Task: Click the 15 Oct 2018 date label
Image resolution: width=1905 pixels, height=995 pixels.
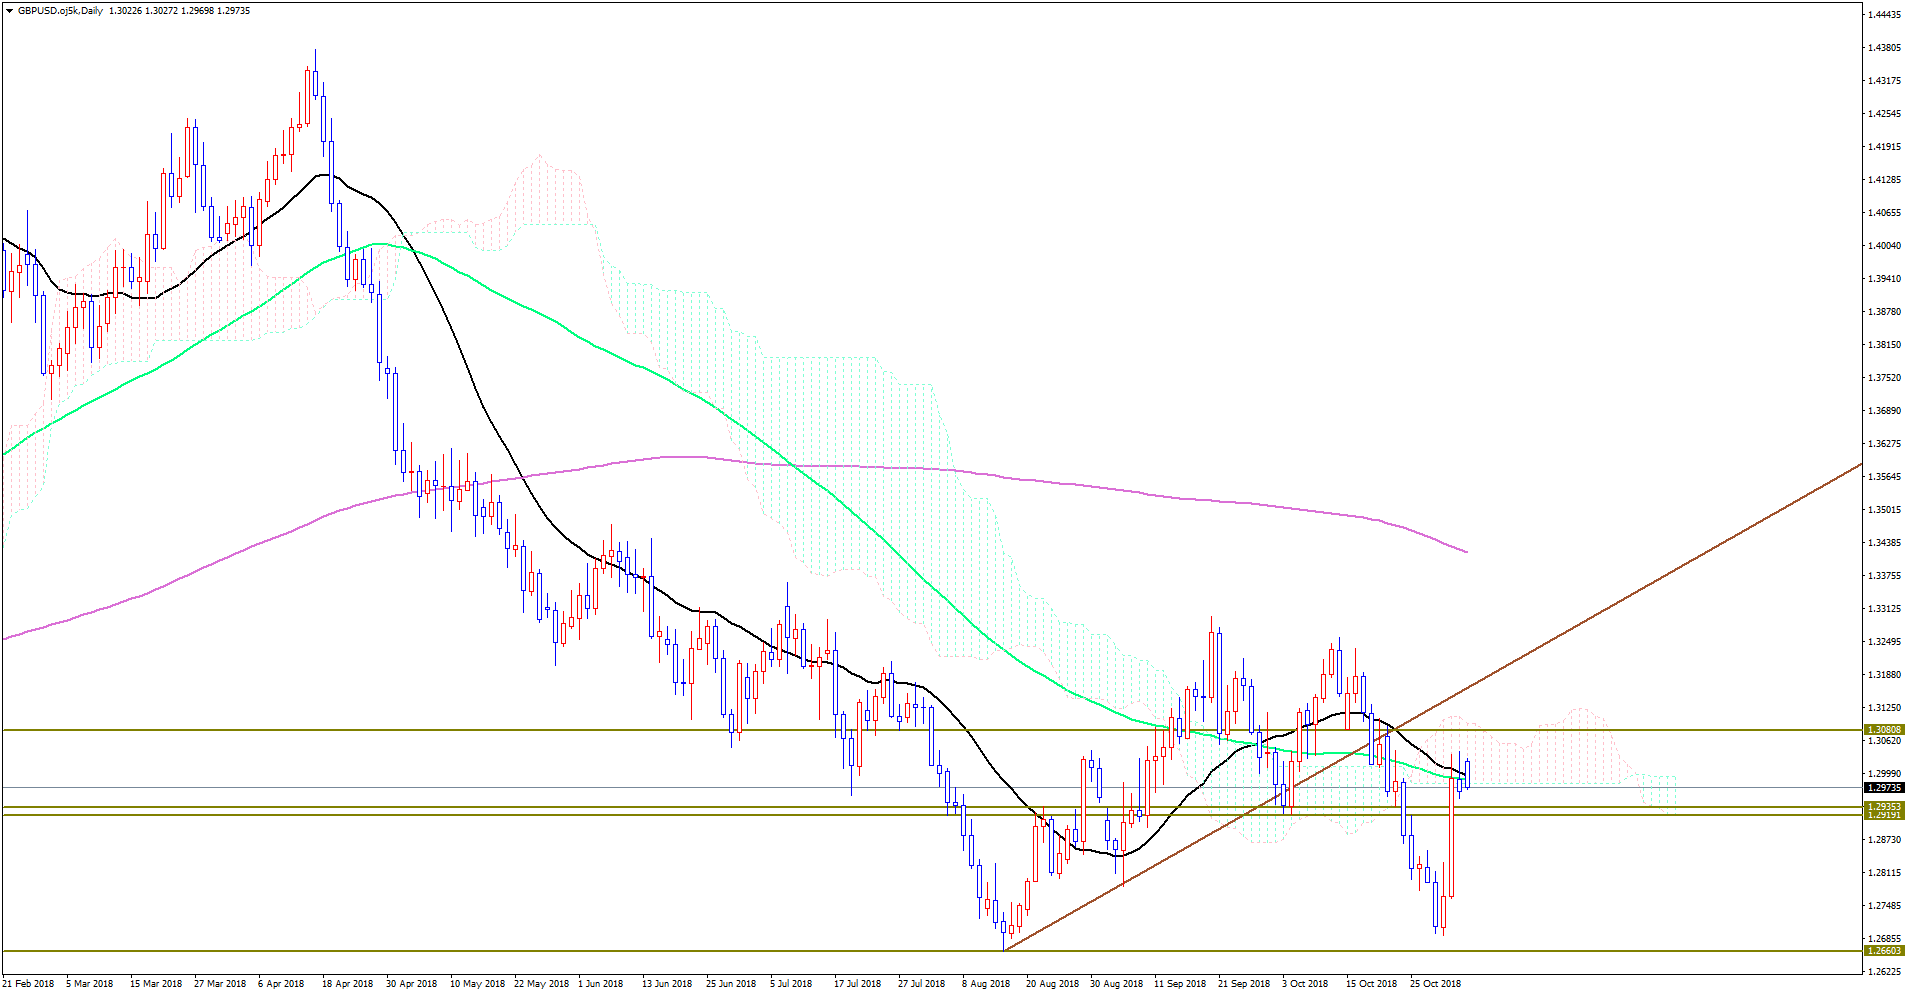Action: pos(1371,983)
